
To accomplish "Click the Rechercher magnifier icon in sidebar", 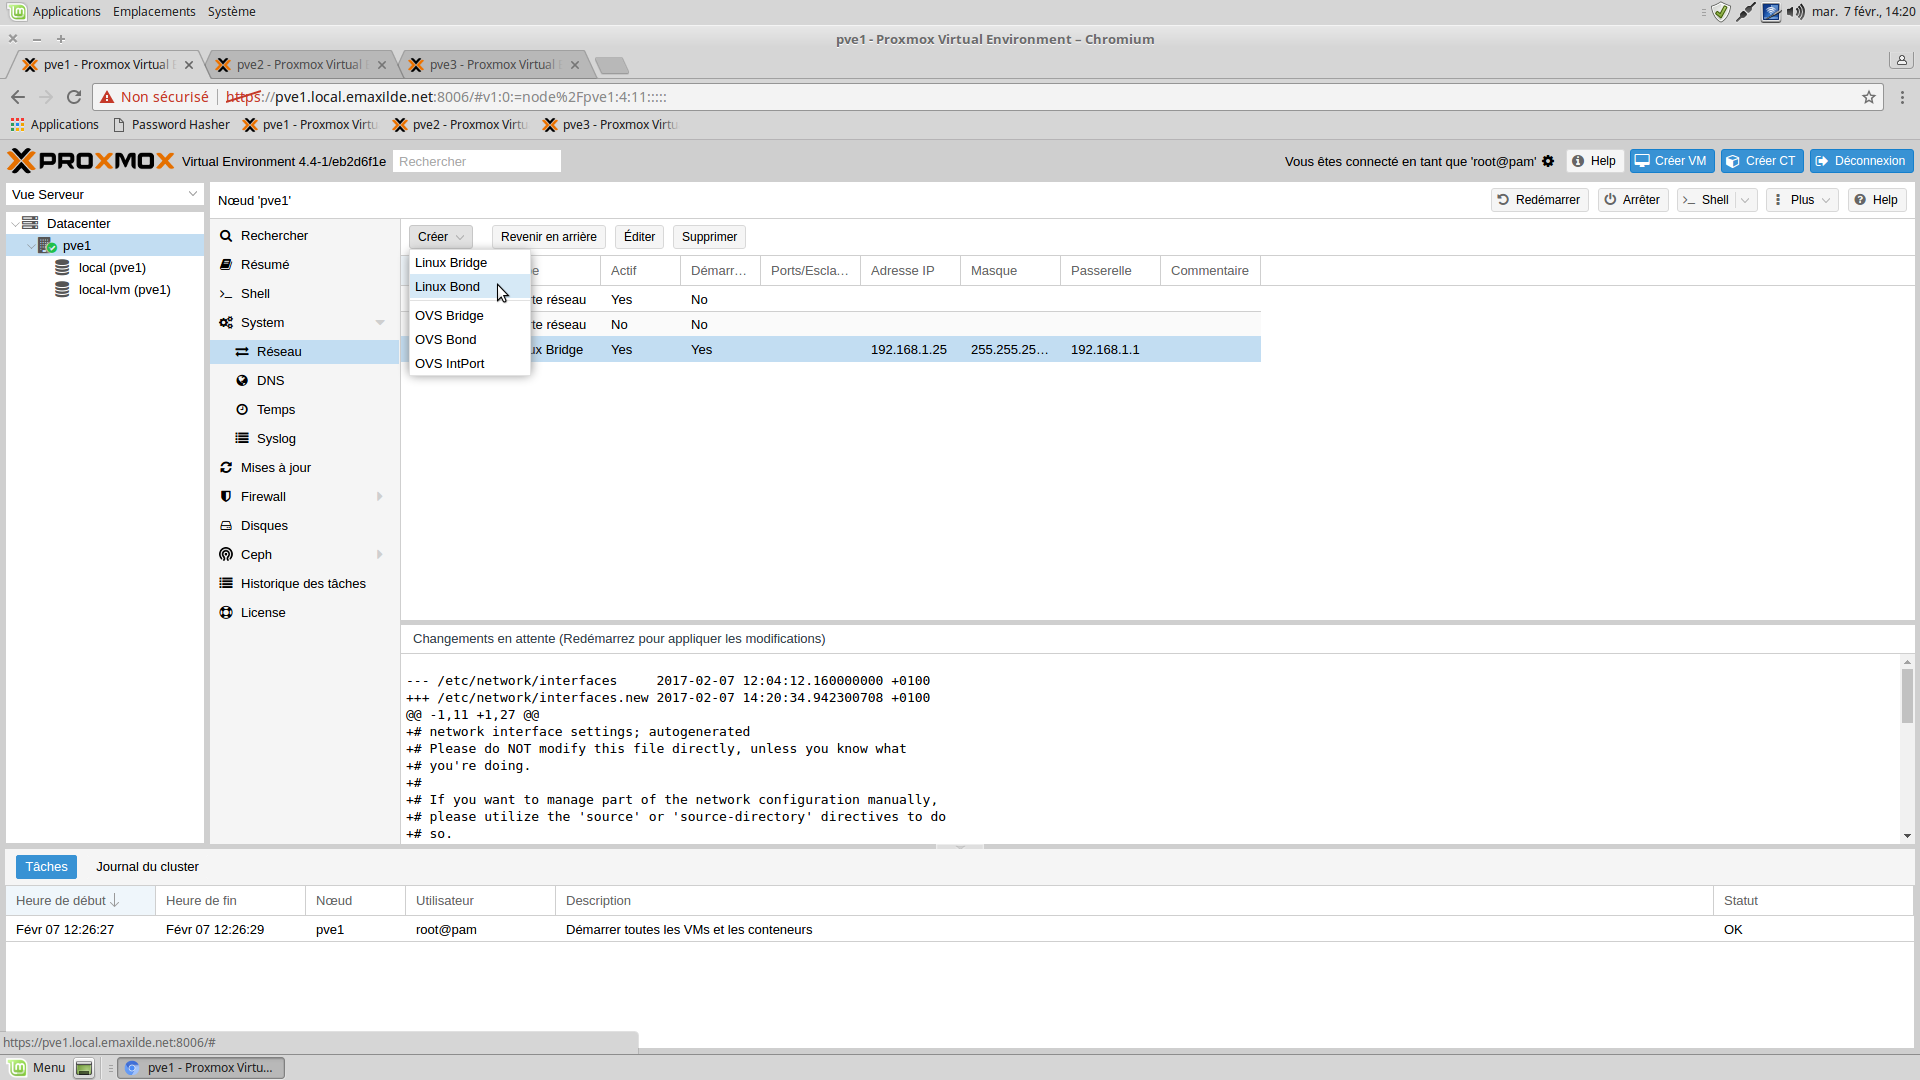I will point(226,236).
